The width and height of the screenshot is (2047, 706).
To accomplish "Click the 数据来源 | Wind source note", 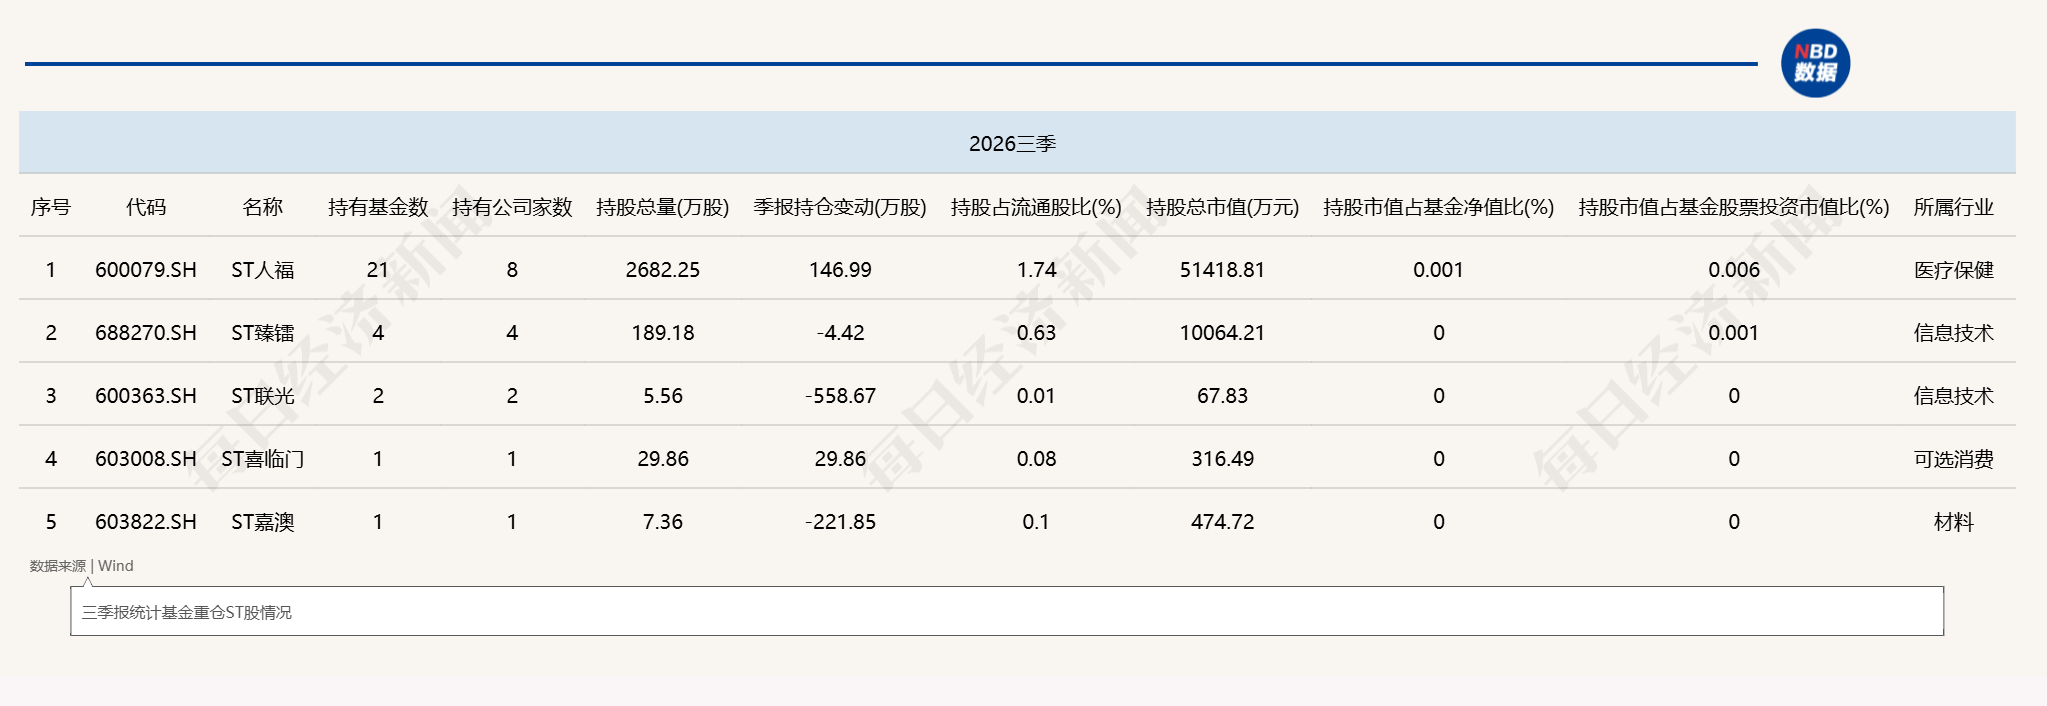I will tap(82, 566).
